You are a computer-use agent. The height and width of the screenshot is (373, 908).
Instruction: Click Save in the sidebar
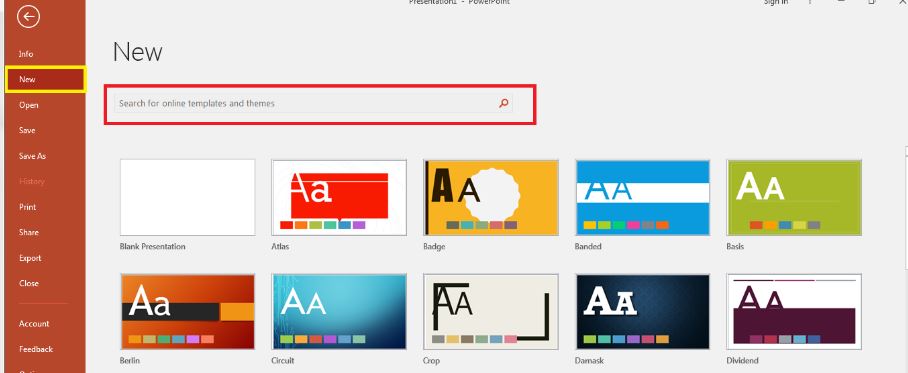click(x=27, y=130)
